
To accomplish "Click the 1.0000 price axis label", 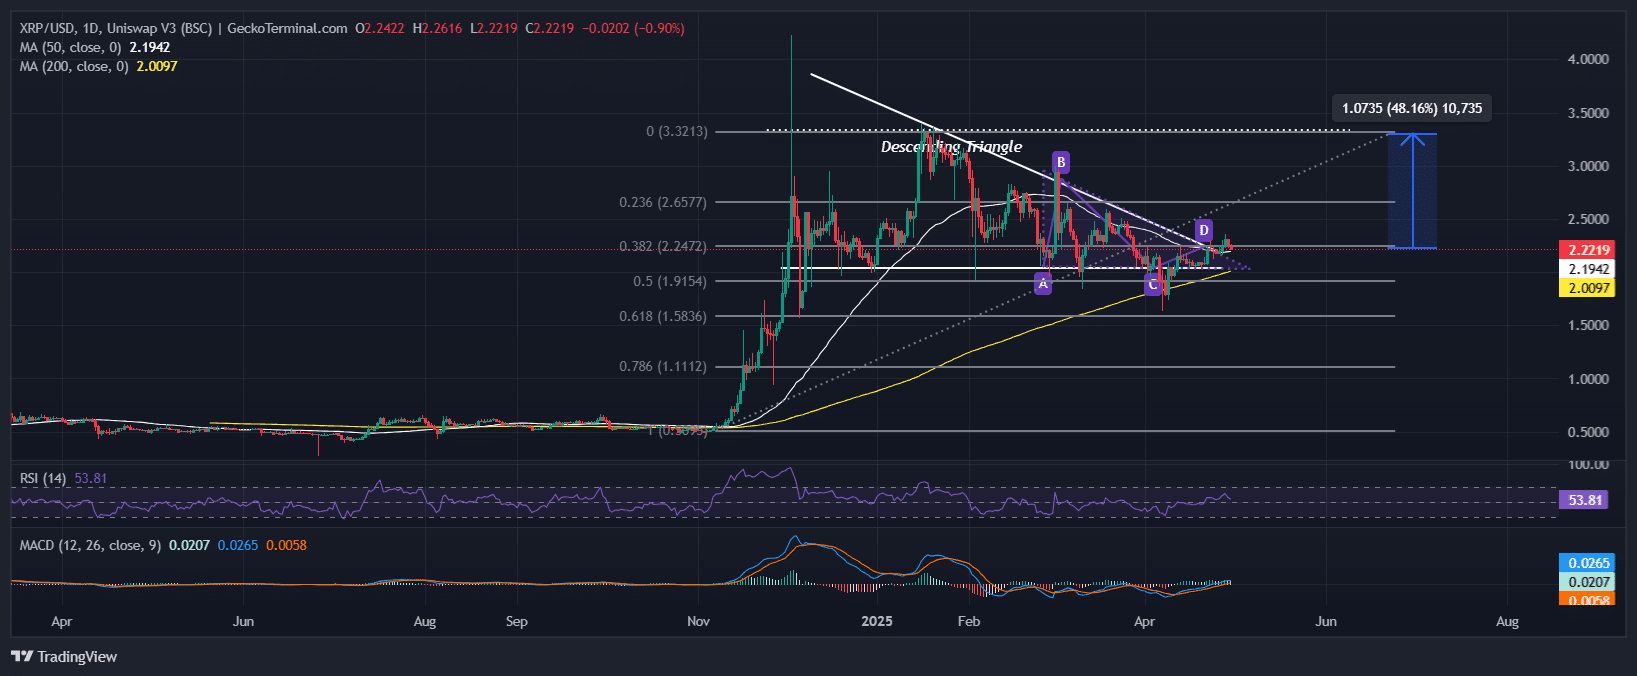I will [1588, 379].
